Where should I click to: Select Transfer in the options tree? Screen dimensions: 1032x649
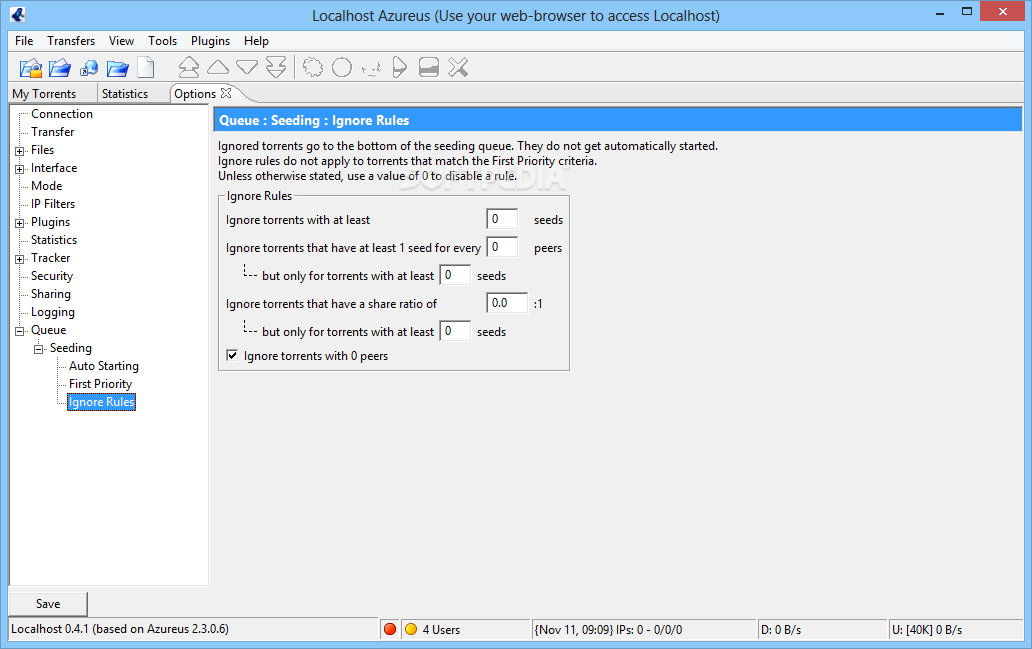coord(53,132)
